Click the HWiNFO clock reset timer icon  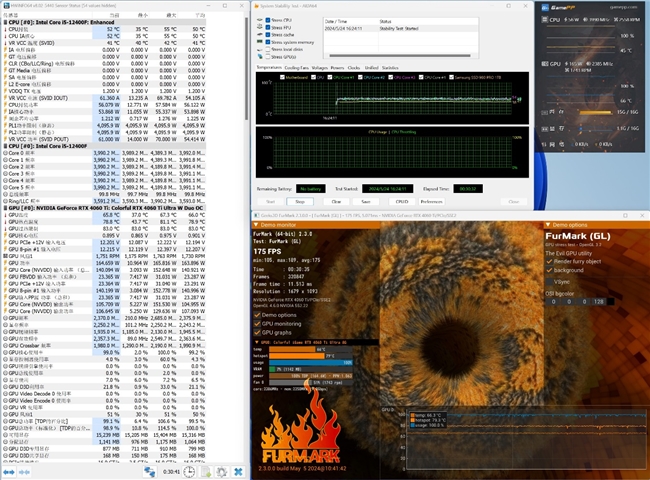click(x=189, y=472)
